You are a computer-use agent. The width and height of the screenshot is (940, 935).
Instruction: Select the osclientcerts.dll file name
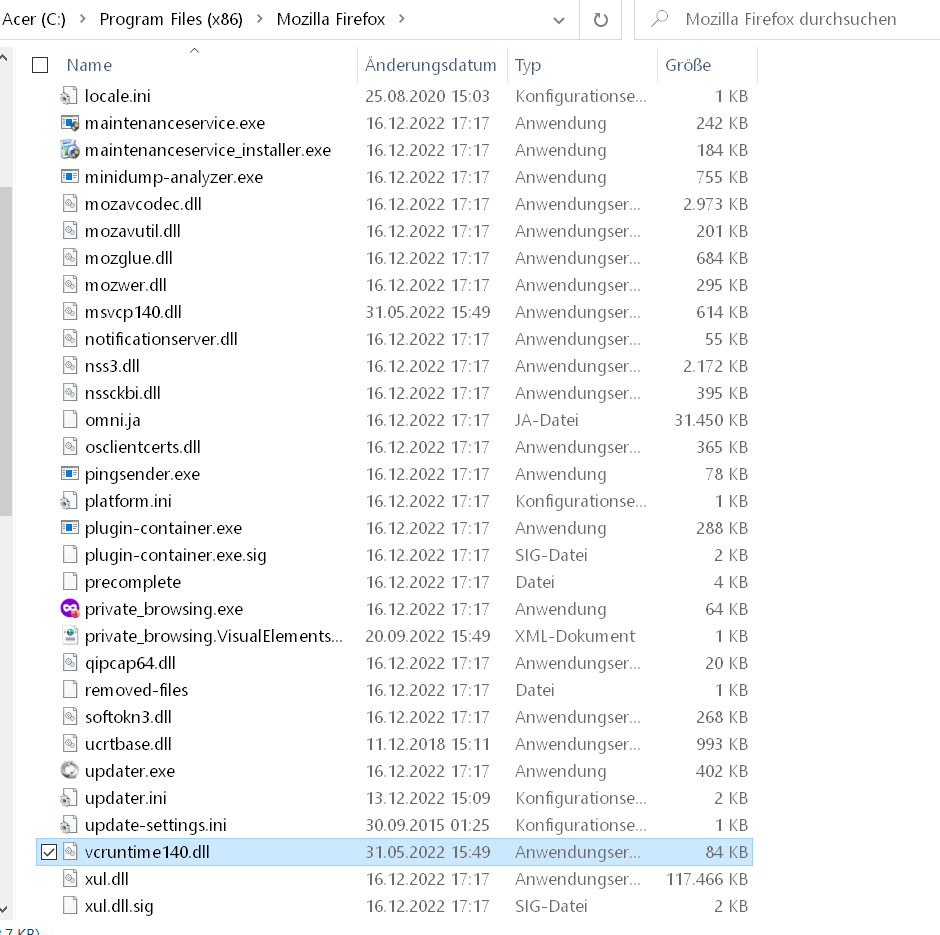(143, 447)
